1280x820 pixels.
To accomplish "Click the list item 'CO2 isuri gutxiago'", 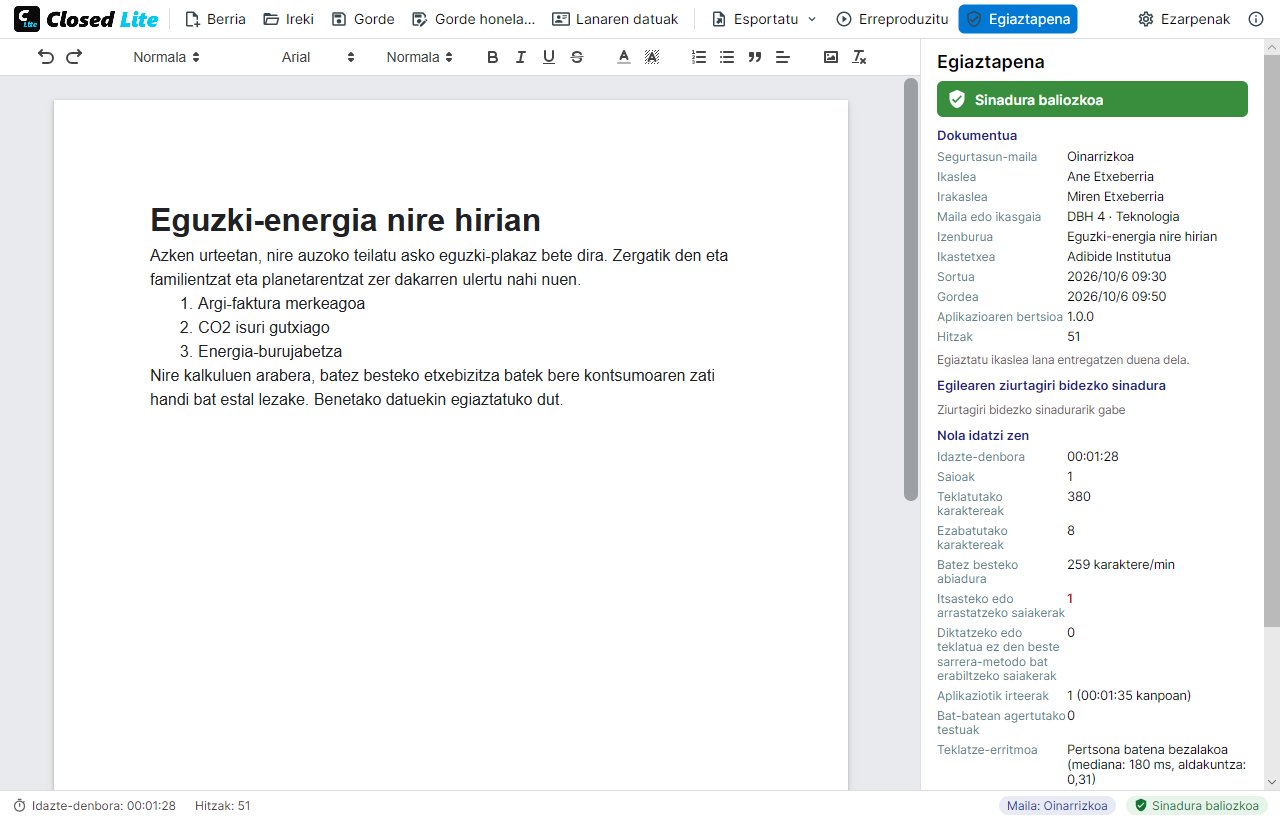I will pyautogui.click(x=264, y=327).
